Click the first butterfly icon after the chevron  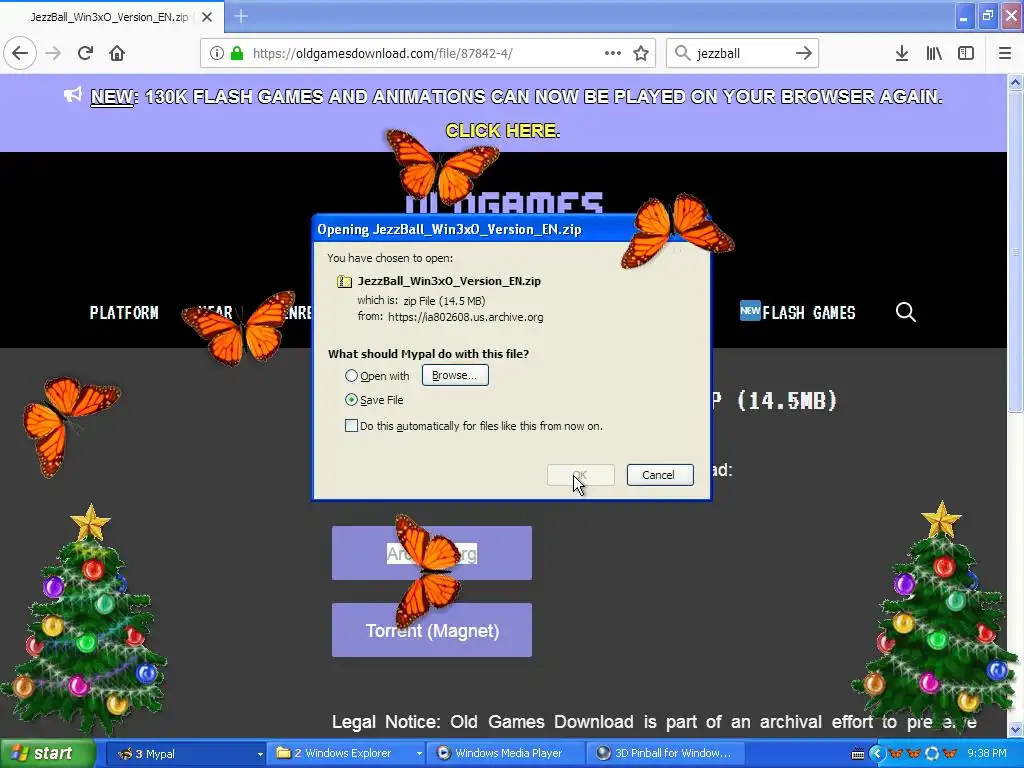896,754
